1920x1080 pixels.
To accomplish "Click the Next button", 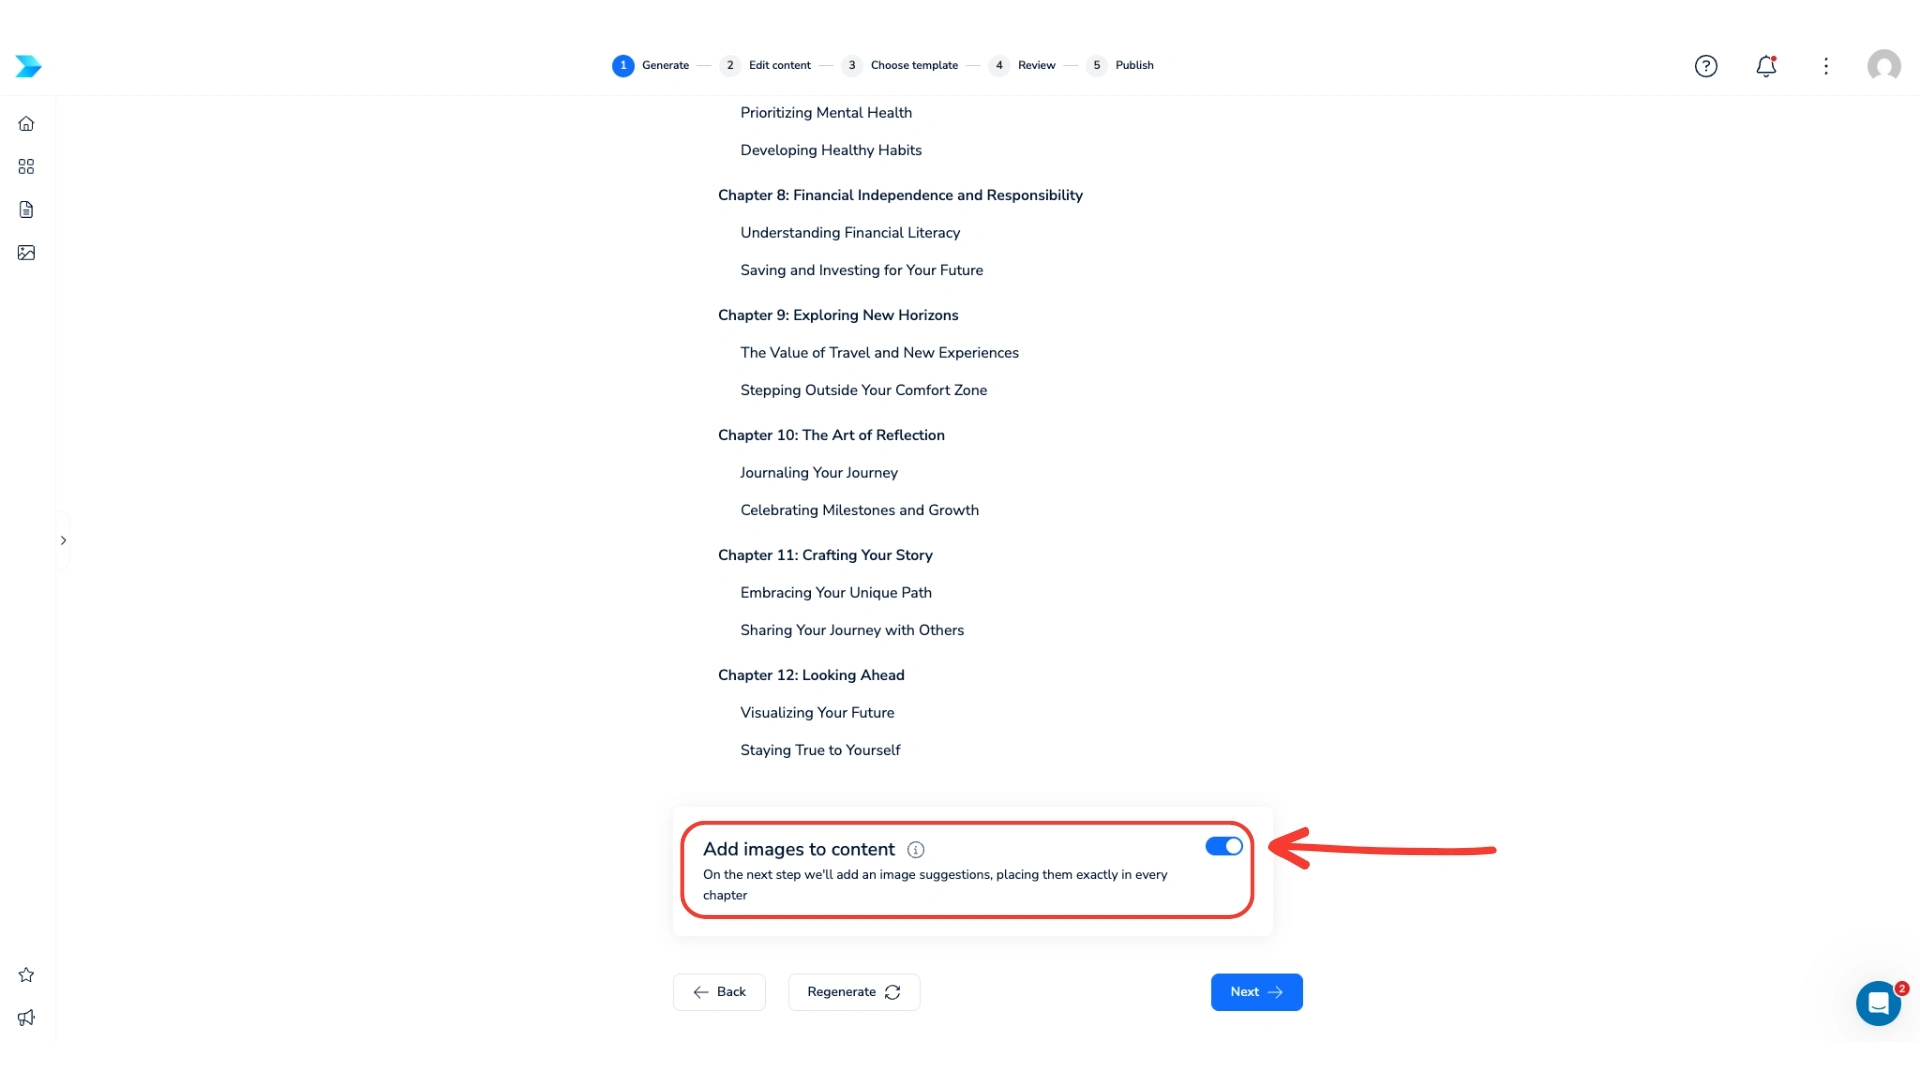I will pos(1256,992).
